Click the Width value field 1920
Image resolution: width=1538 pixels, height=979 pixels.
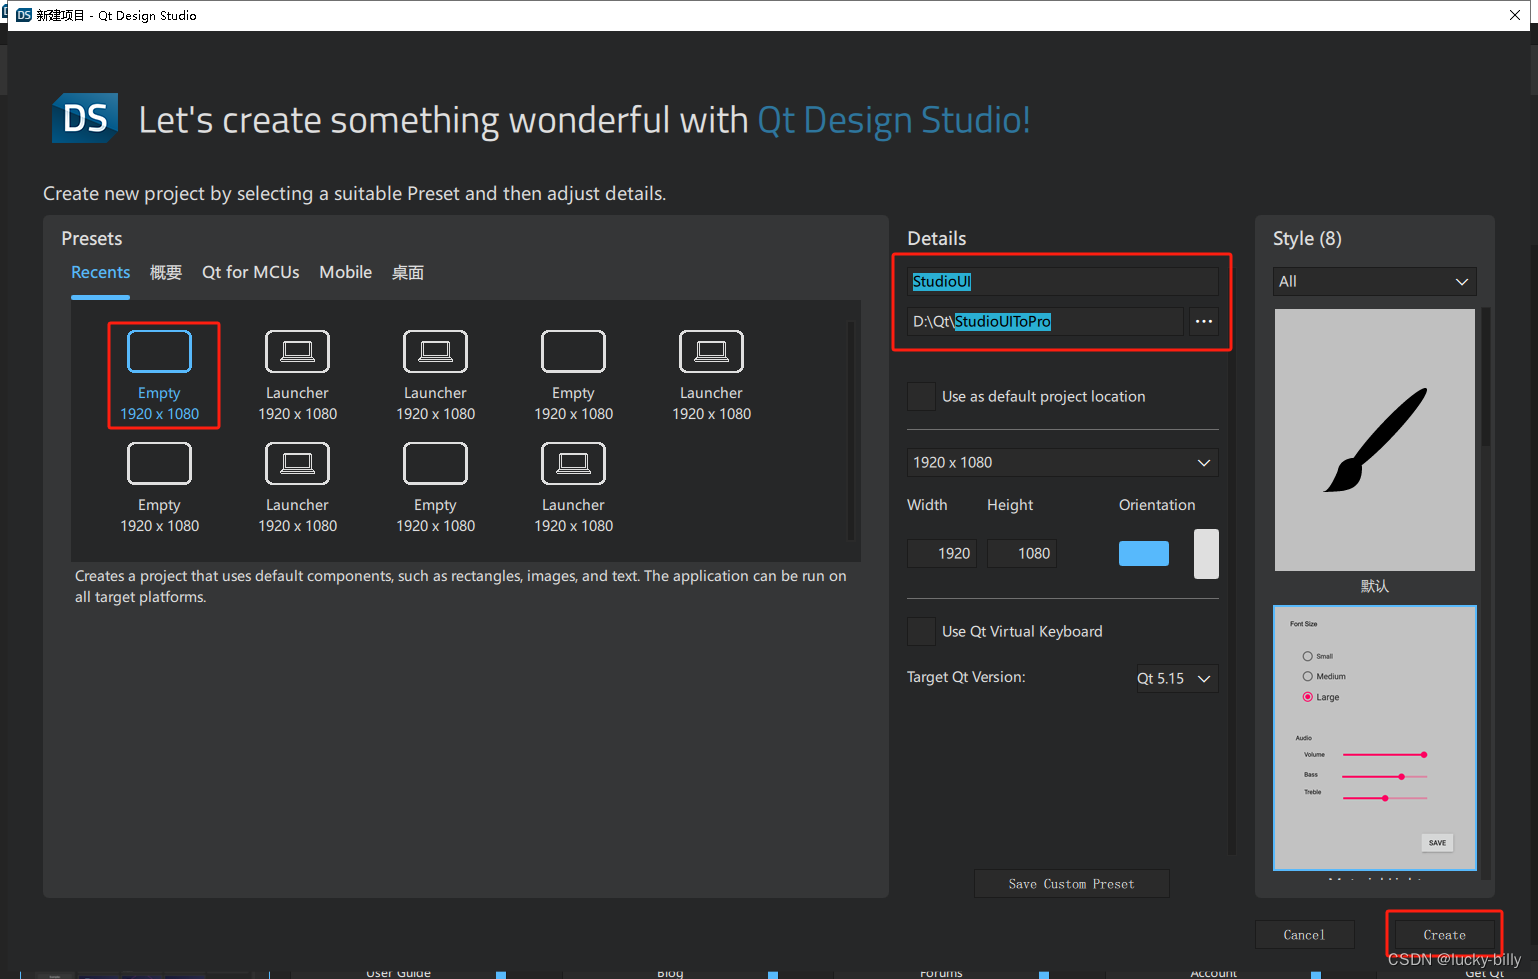[x=944, y=553]
